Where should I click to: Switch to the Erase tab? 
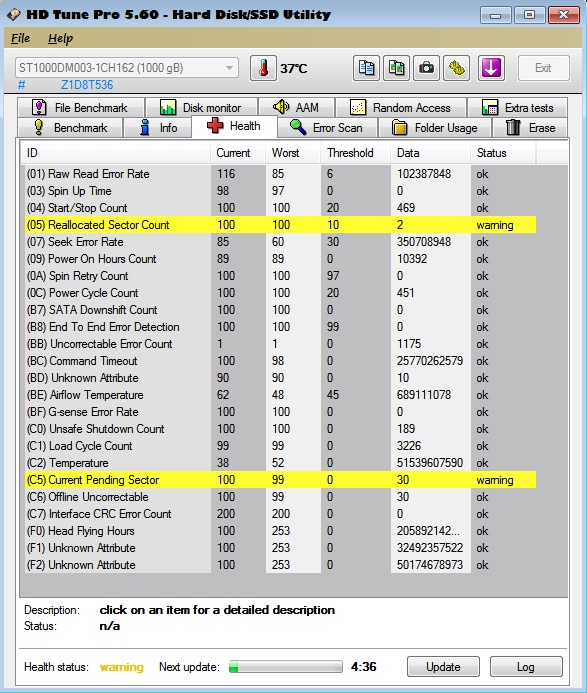coord(530,128)
